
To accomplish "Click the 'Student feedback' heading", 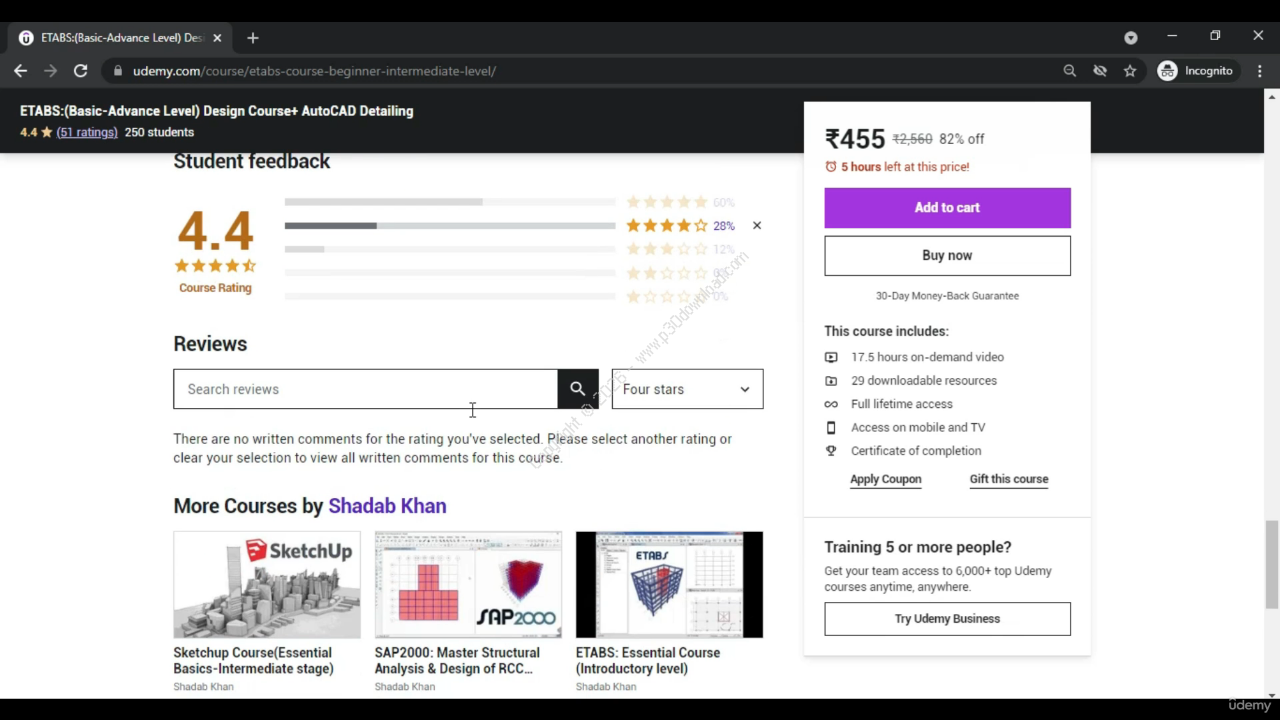I will click(252, 161).
